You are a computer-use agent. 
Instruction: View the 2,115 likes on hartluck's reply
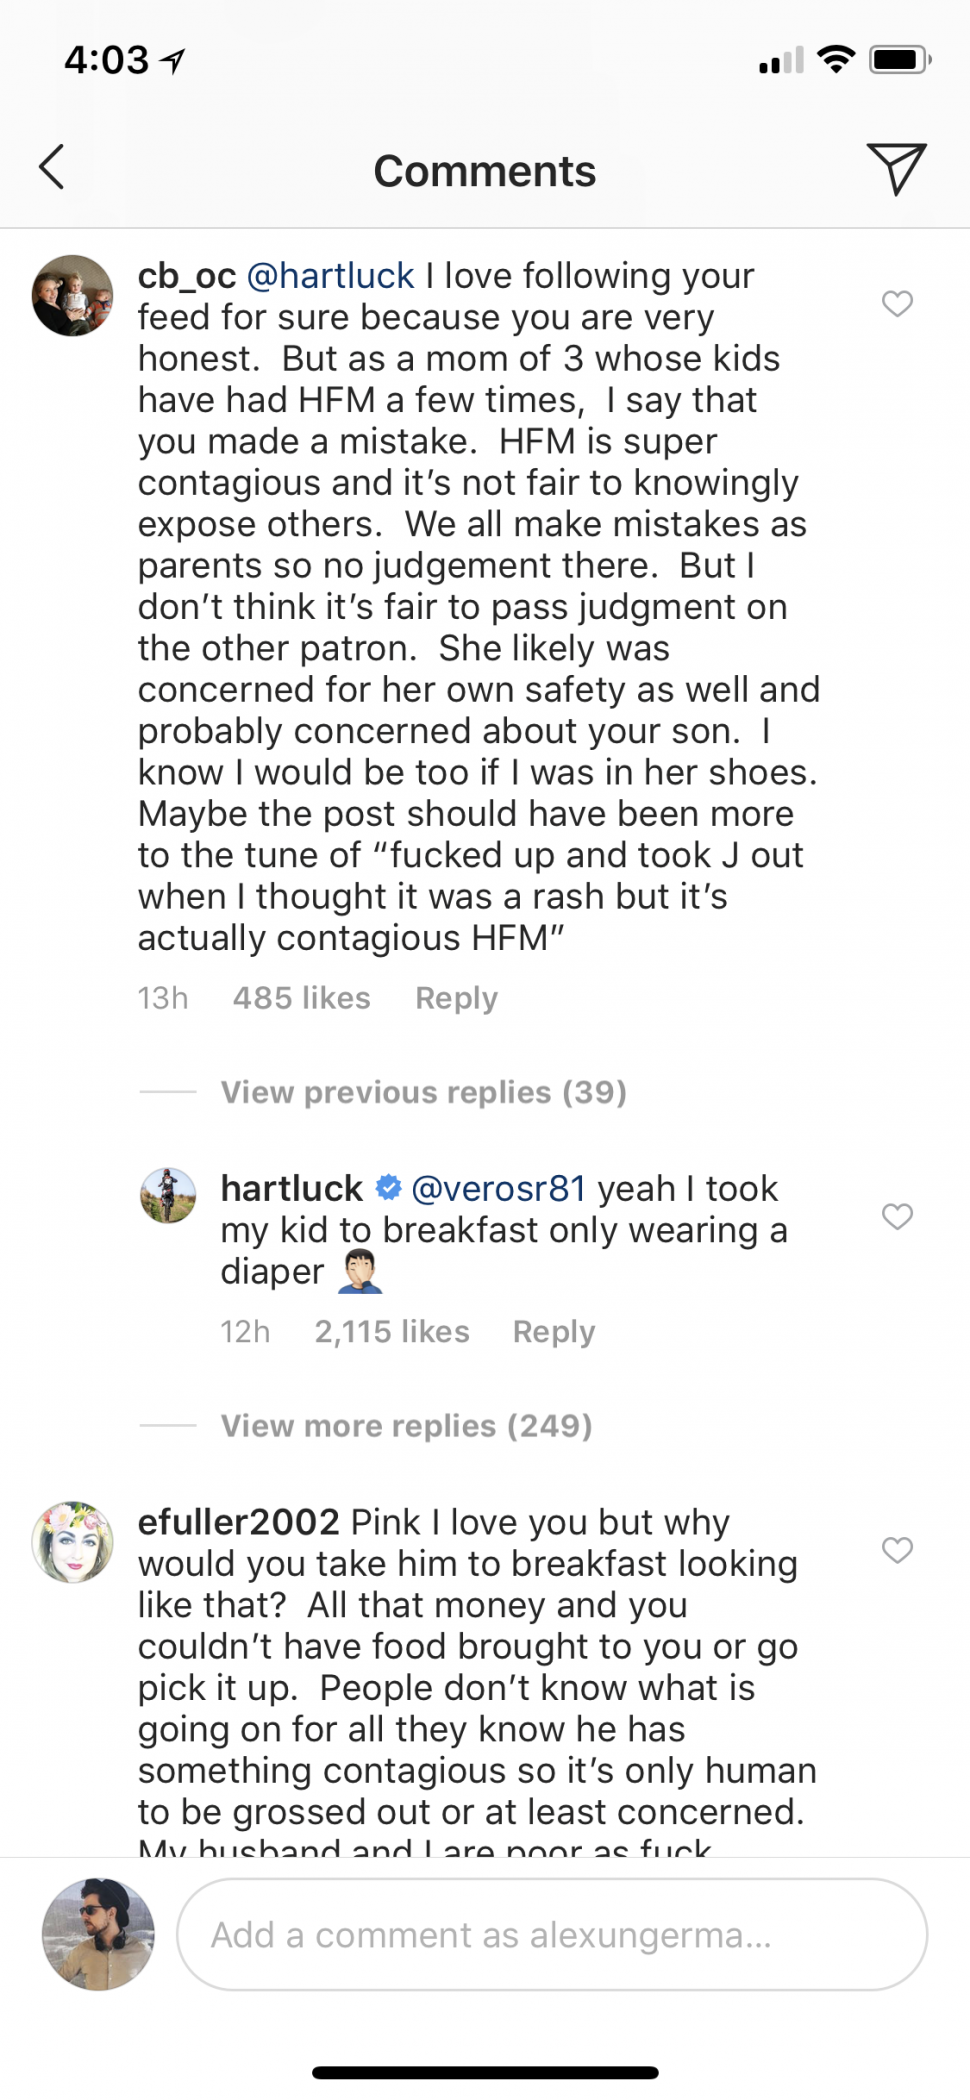[391, 1332]
